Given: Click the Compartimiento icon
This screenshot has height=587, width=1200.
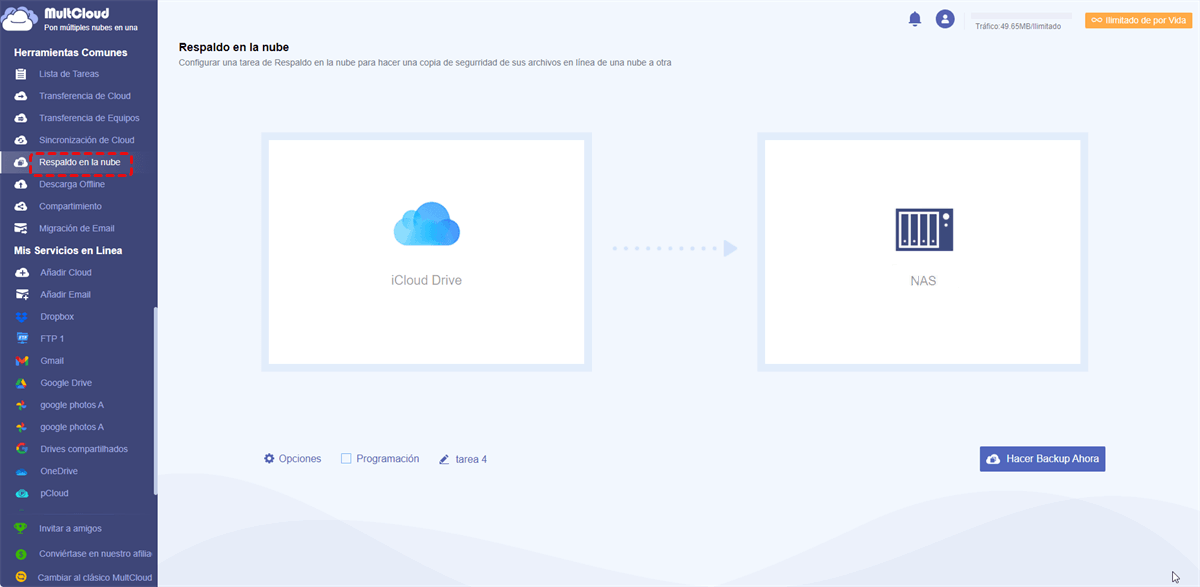Looking at the screenshot, I should tap(21, 206).
